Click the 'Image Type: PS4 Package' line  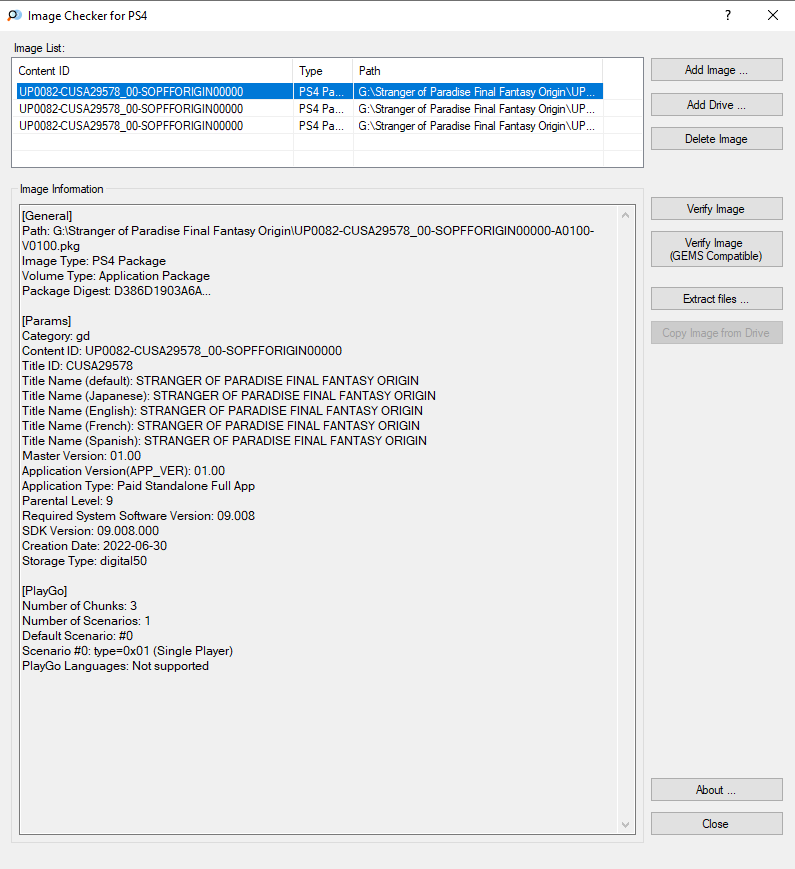tap(94, 260)
